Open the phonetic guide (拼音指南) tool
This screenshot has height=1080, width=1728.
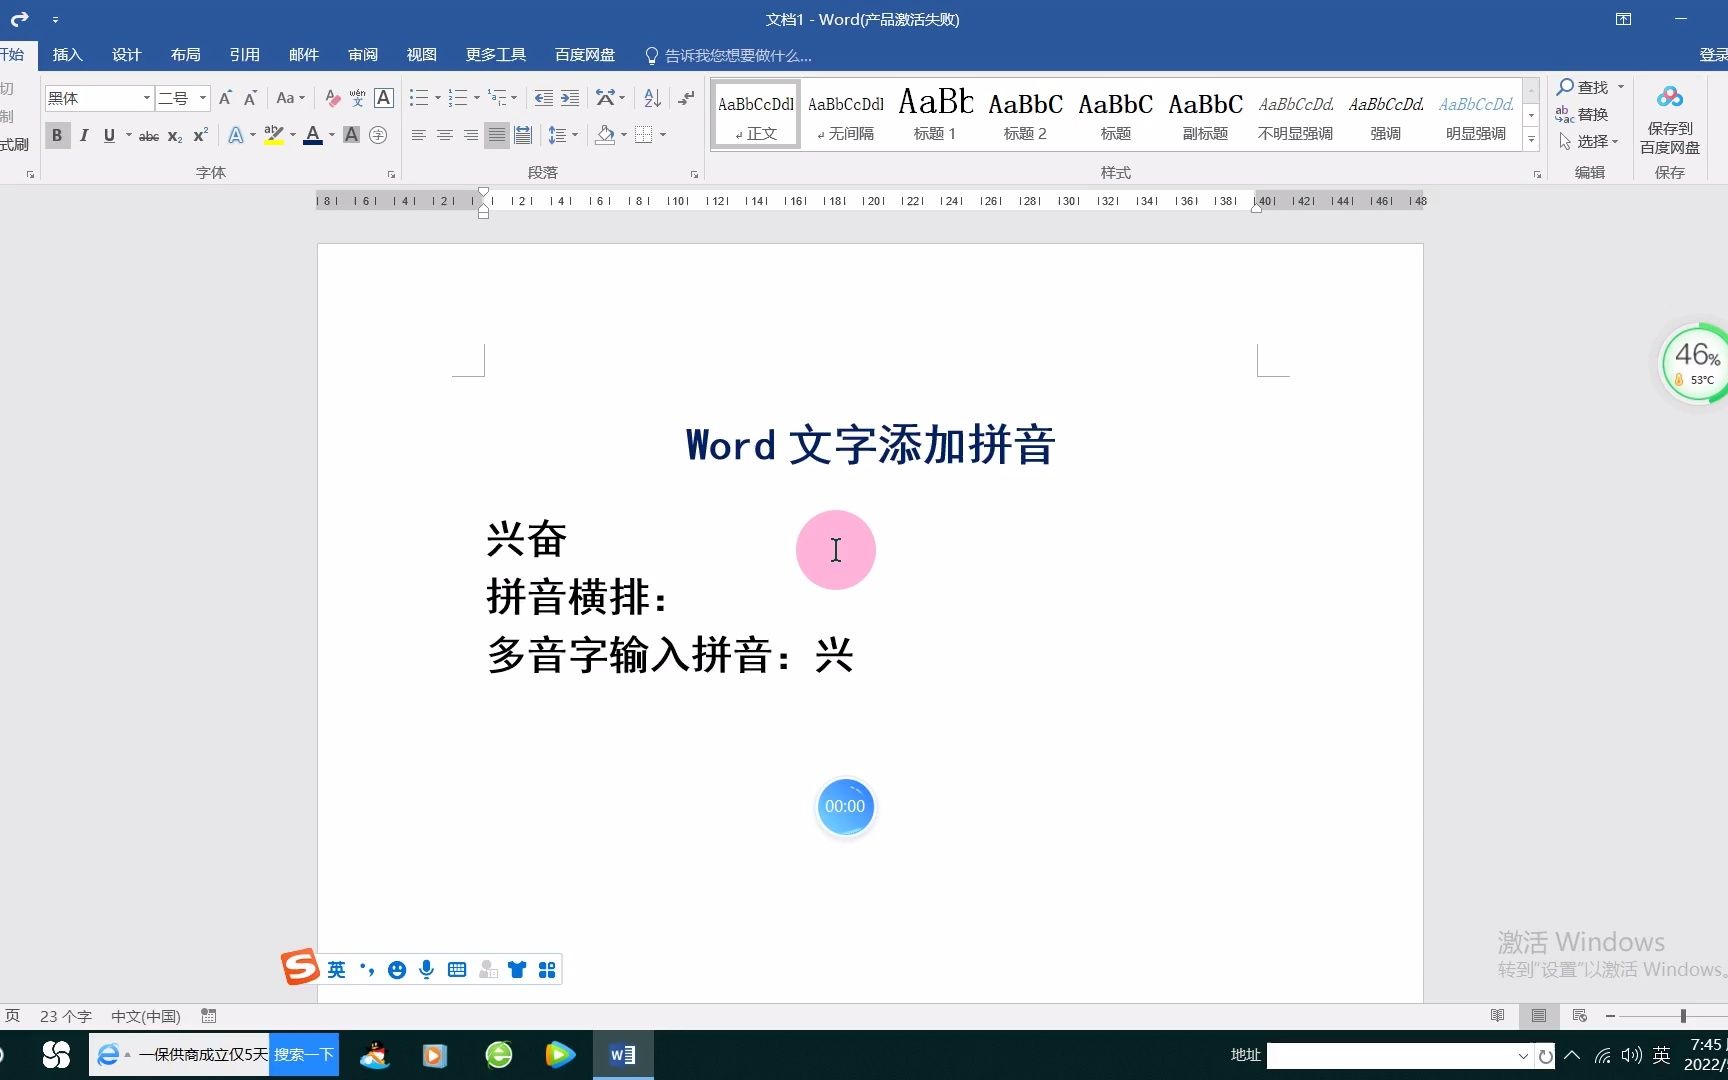[358, 98]
